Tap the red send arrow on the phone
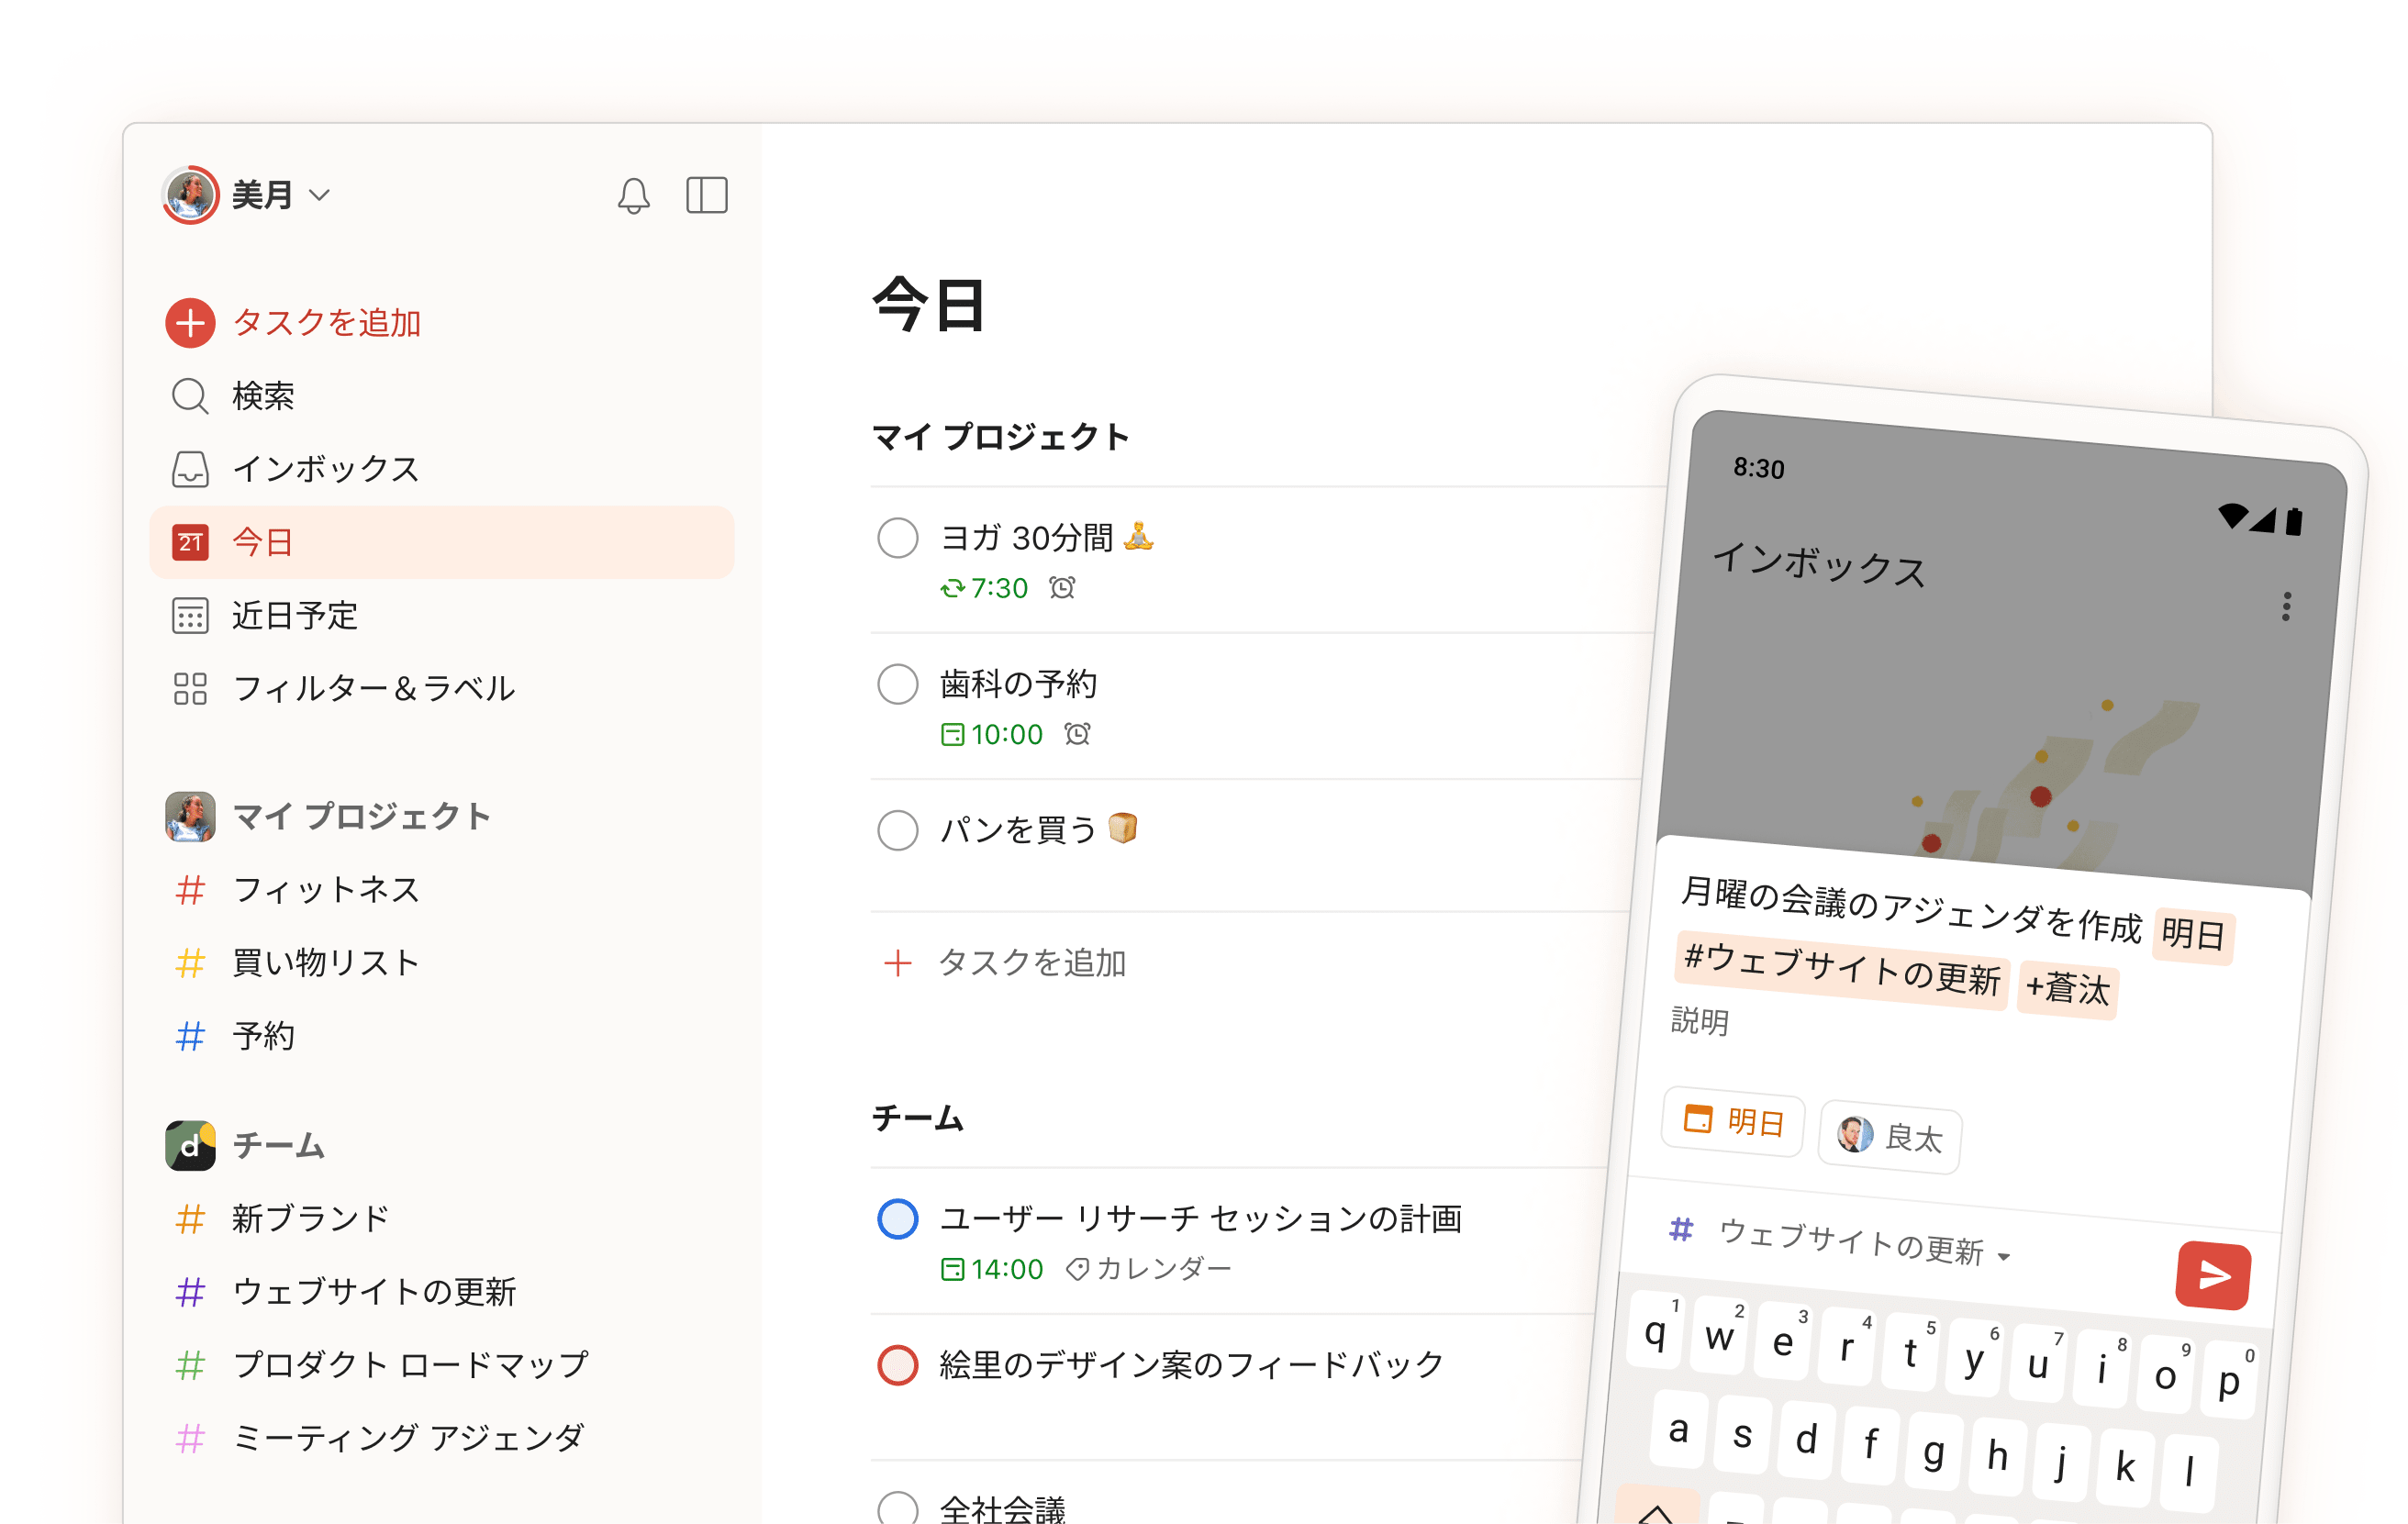This screenshot has height=1524, width=2408. tap(2214, 1275)
